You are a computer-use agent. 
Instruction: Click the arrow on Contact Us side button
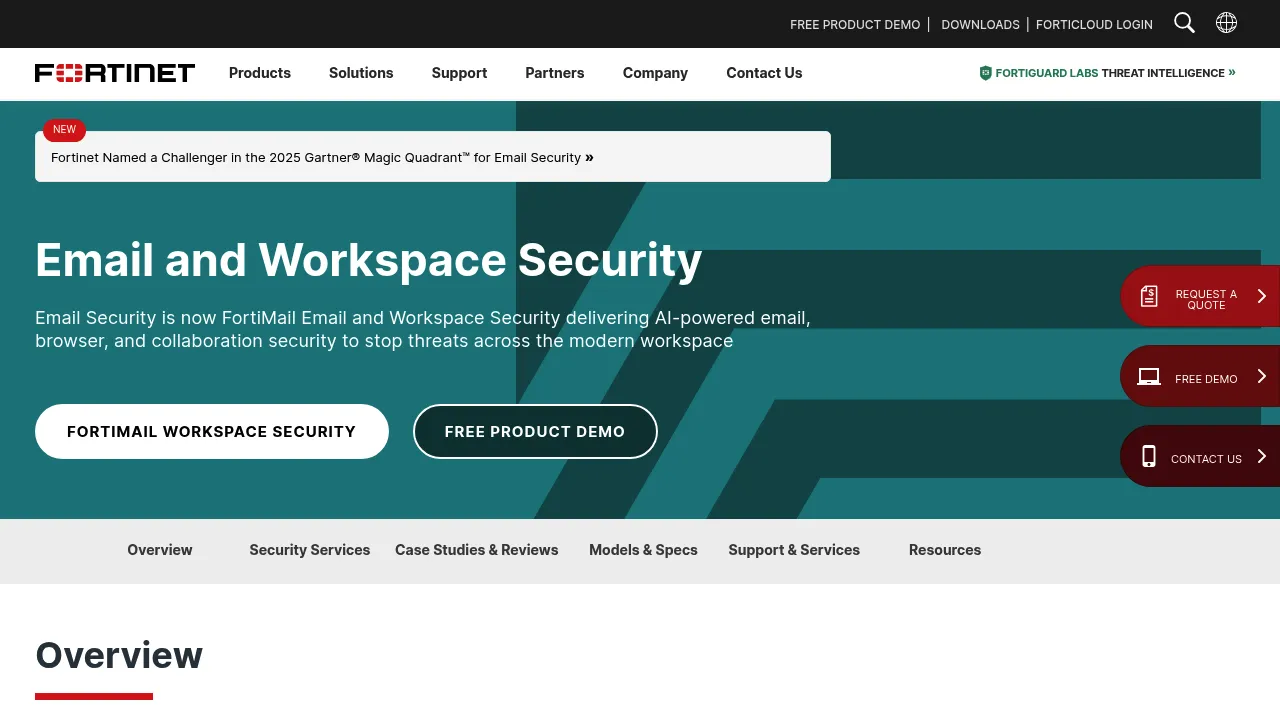pyautogui.click(x=1262, y=456)
